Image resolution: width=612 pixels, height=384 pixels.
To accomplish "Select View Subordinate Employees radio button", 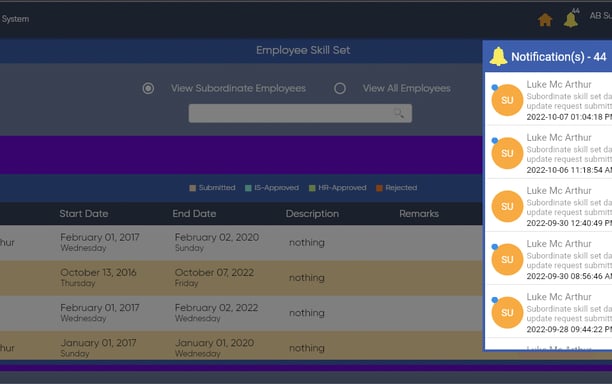I will (148, 88).
